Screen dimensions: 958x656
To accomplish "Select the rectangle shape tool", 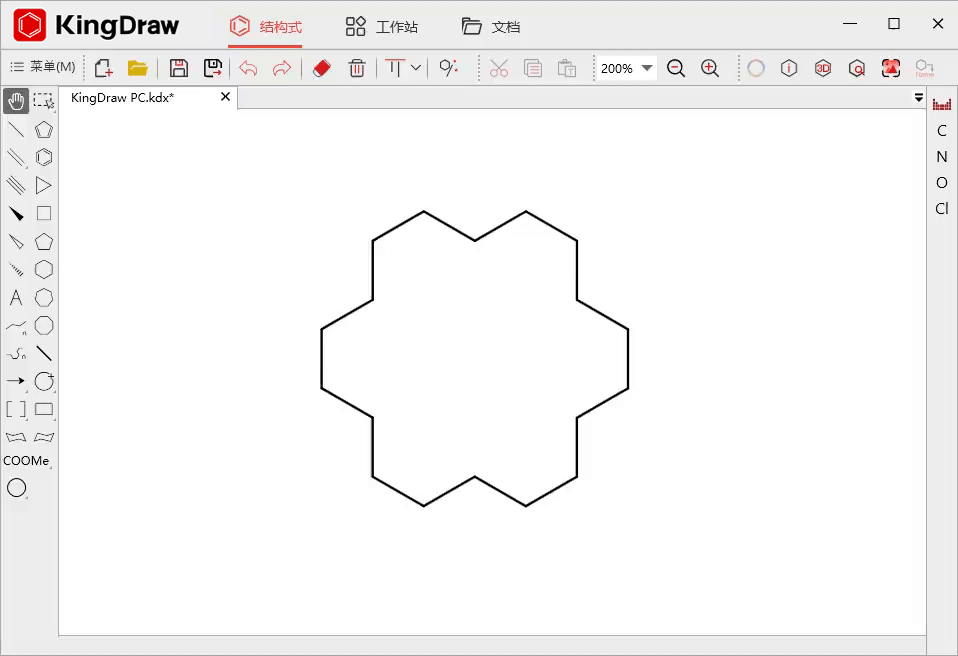I will coord(44,409).
